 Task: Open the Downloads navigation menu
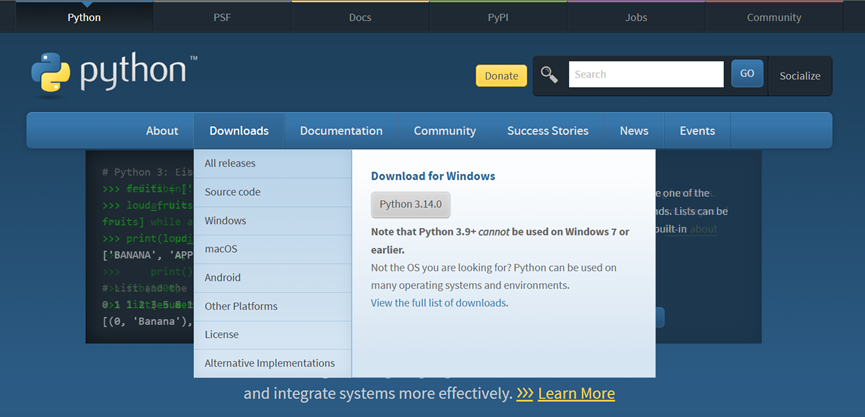tap(239, 131)
